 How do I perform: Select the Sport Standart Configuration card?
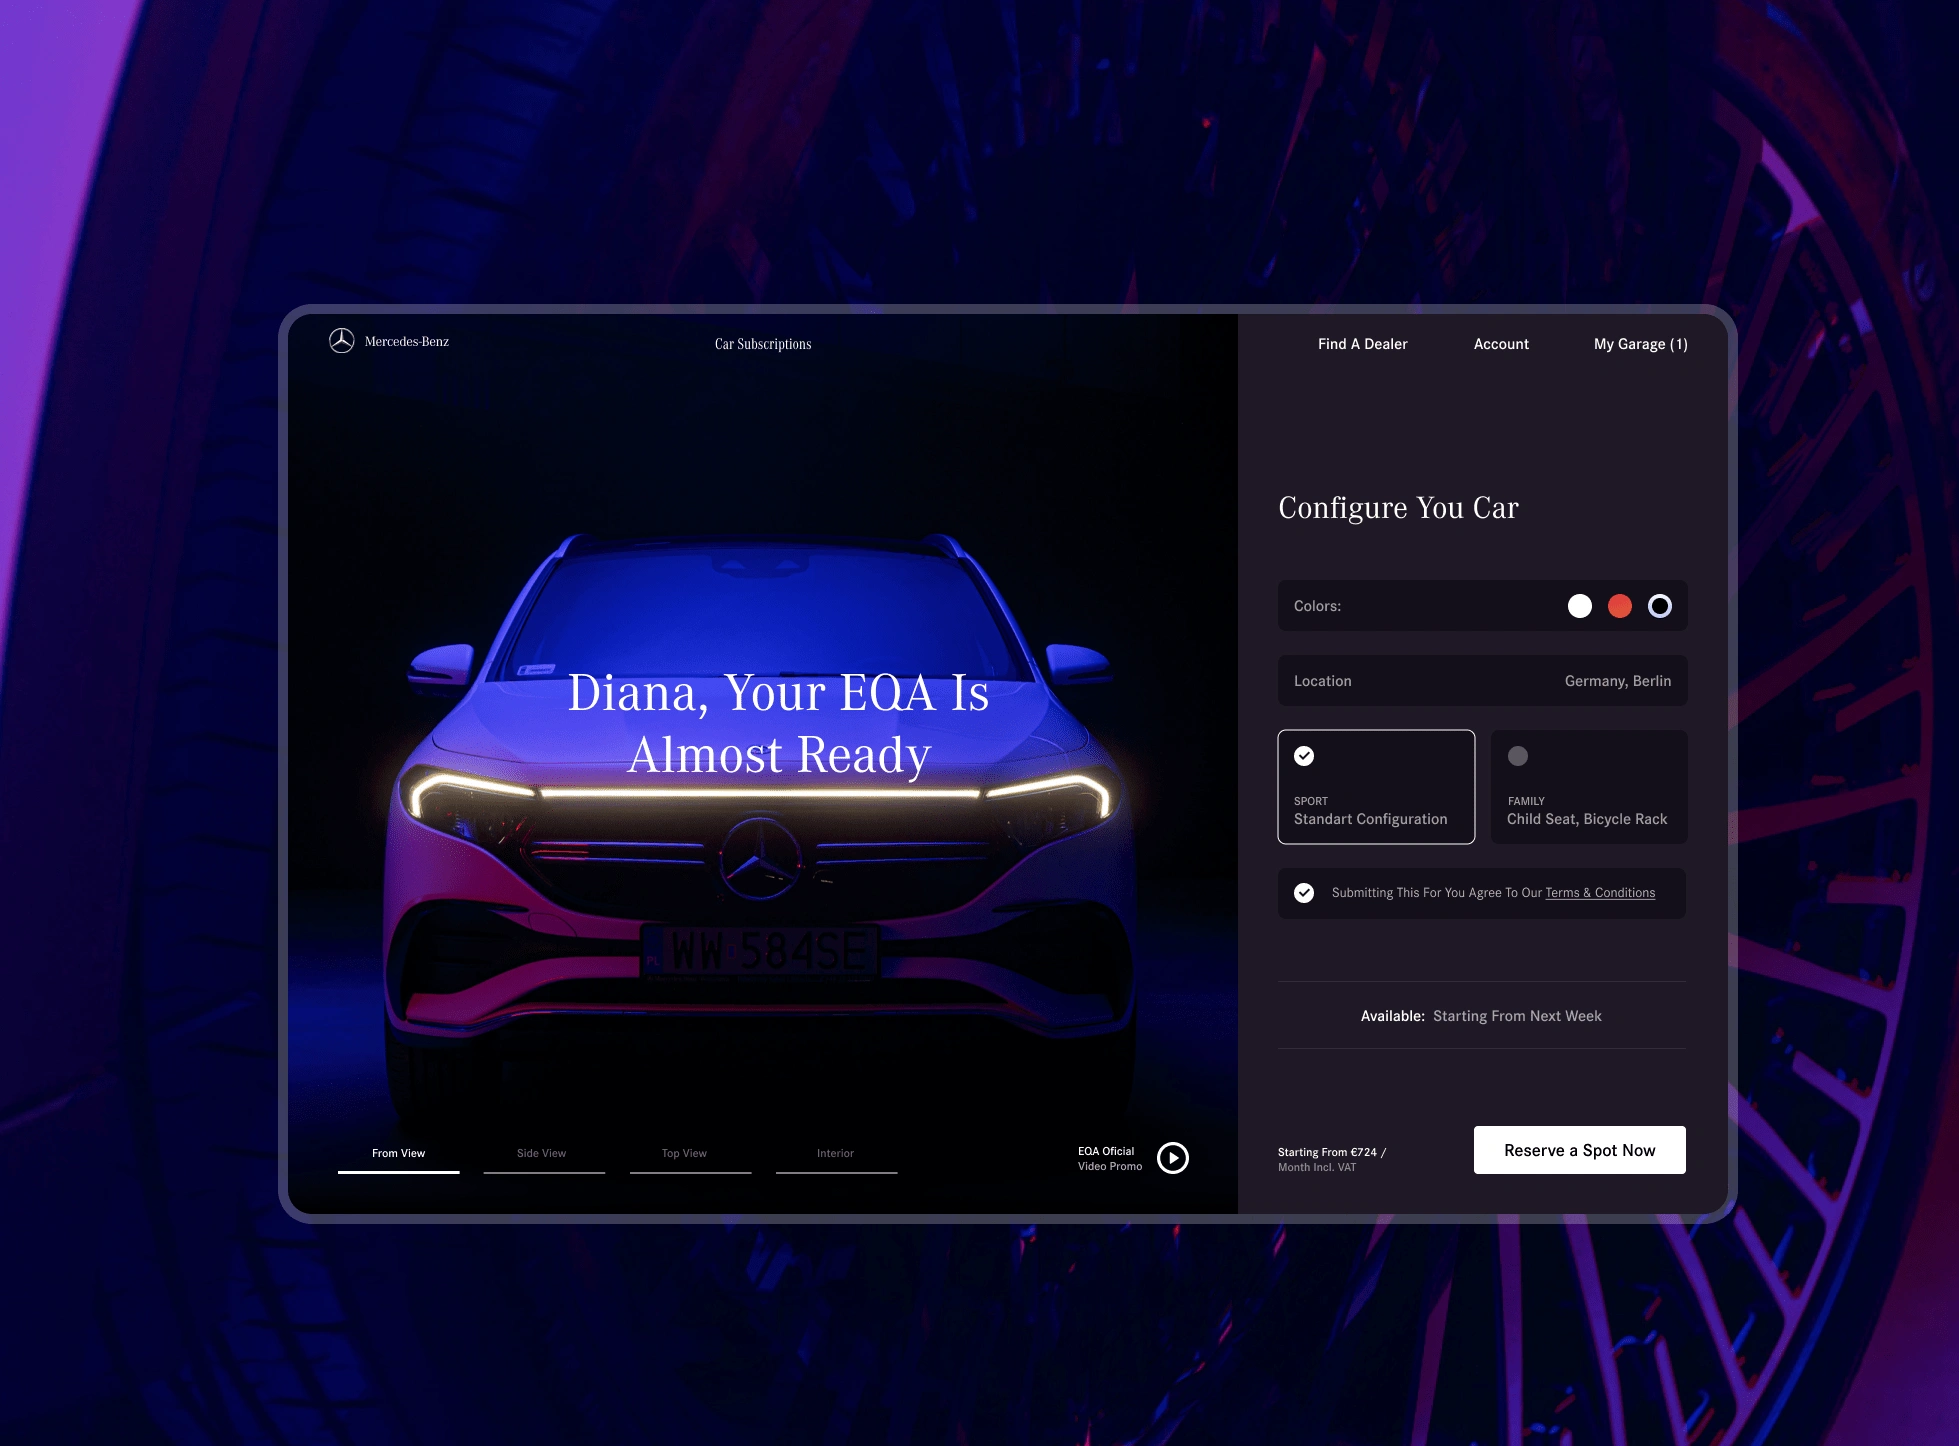tap(1376, 787)
